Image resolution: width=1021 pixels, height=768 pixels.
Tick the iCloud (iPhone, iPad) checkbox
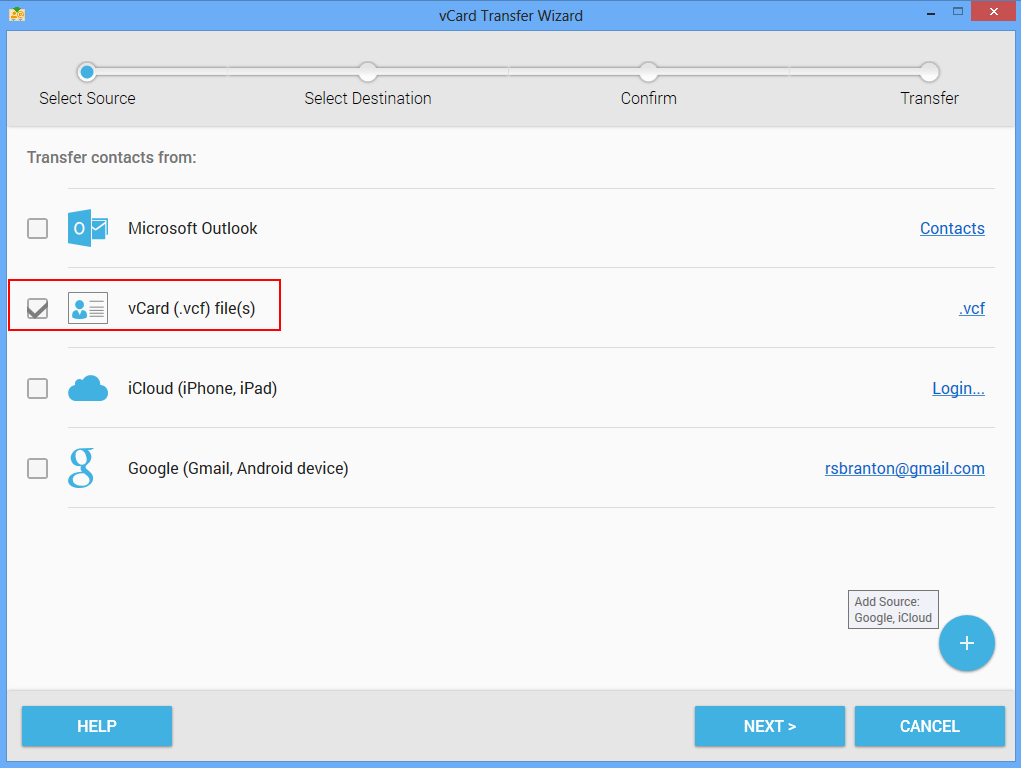click(x=37, y=388)
